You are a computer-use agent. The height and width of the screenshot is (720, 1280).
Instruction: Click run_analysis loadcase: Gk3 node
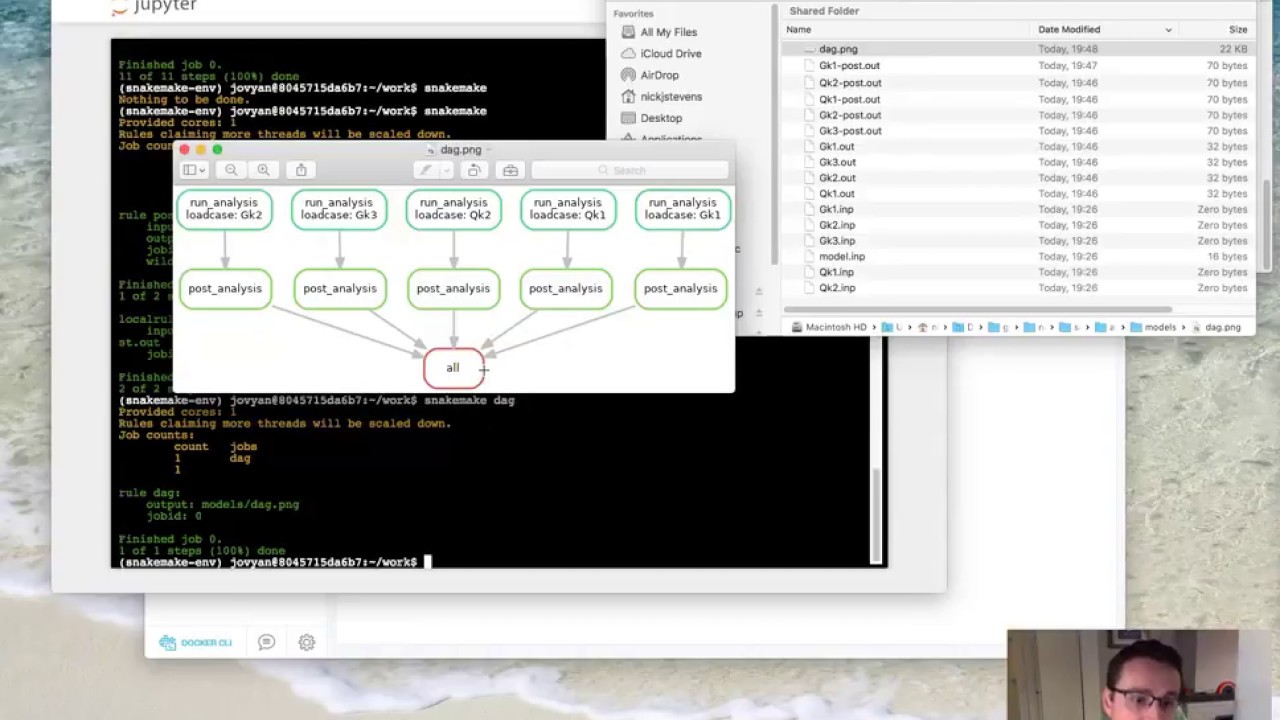coord(339,209)
